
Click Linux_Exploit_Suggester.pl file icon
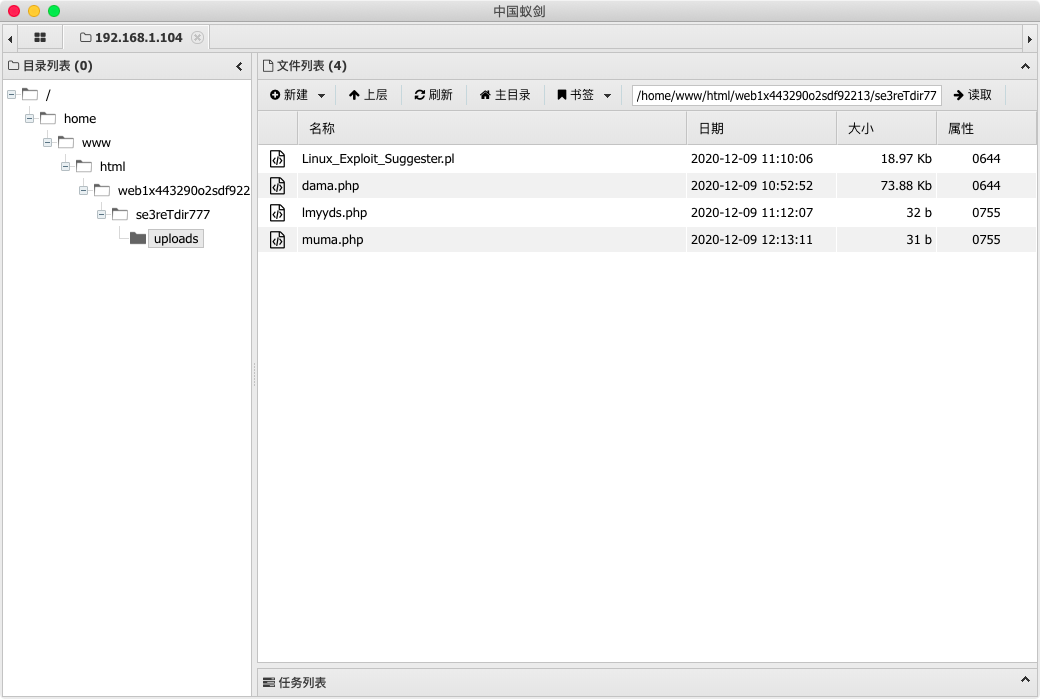click(x=278, y=159)
